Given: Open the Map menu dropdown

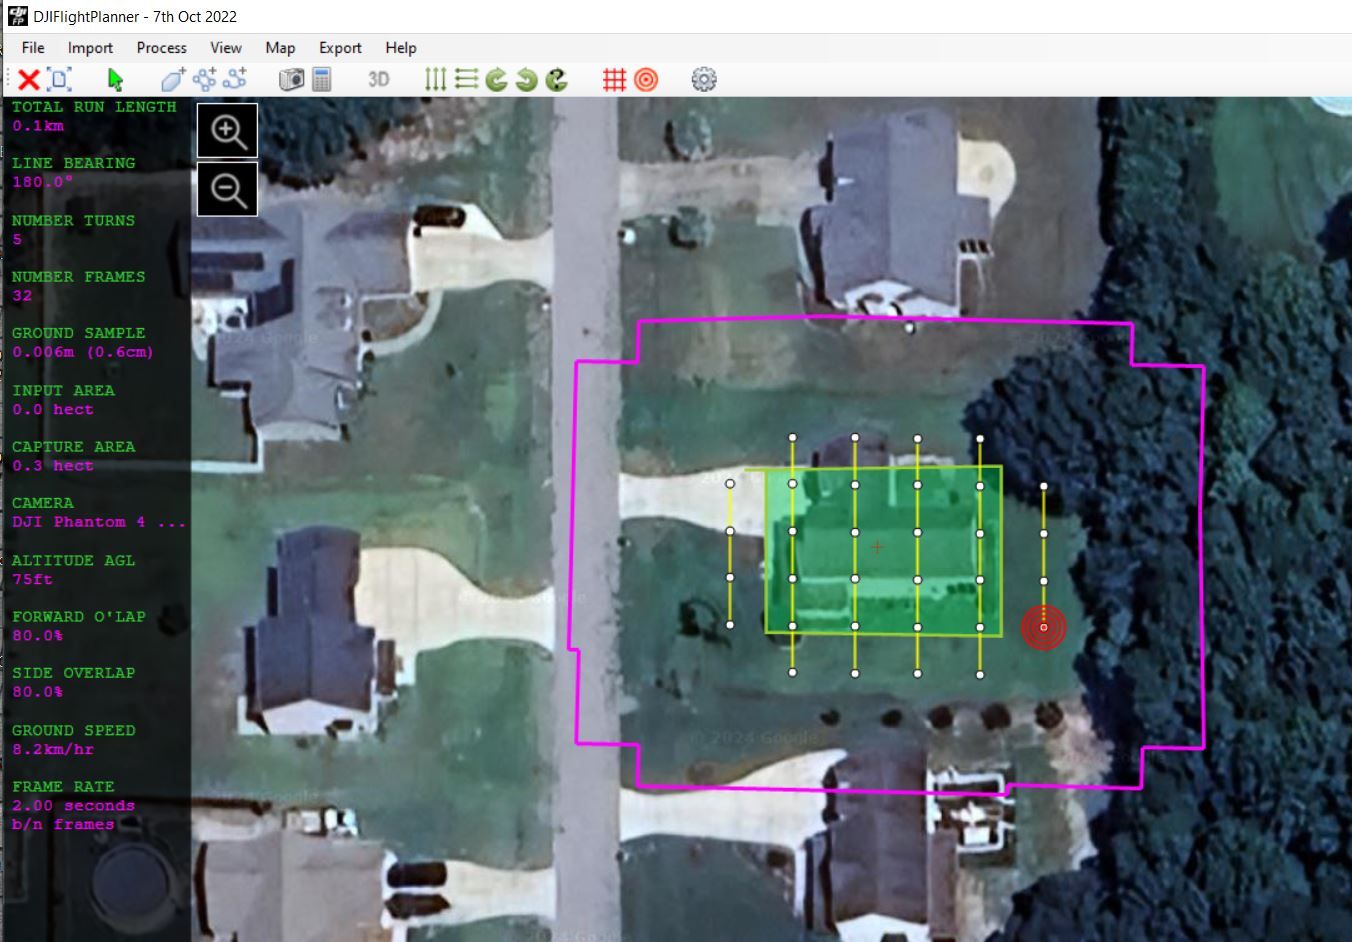Looking at the screenshot, I should [x=280, y=48].
